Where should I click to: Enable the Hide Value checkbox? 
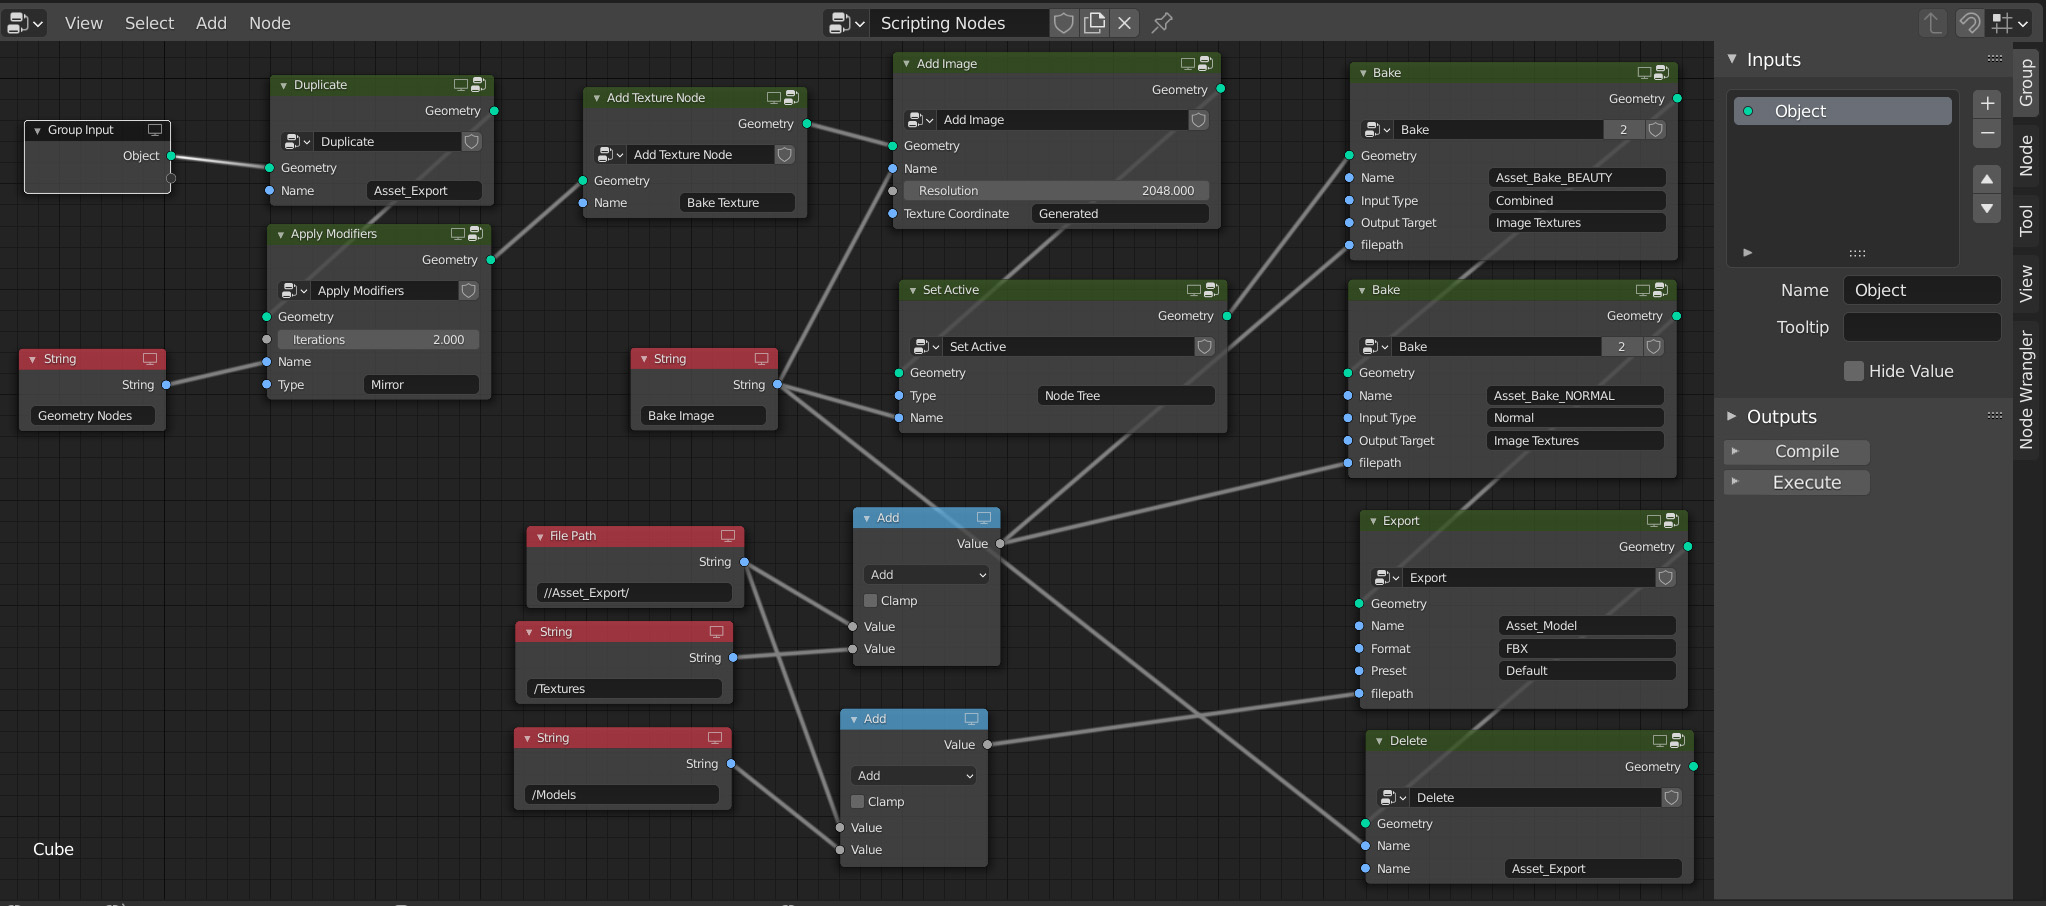tap(1854, 371)
